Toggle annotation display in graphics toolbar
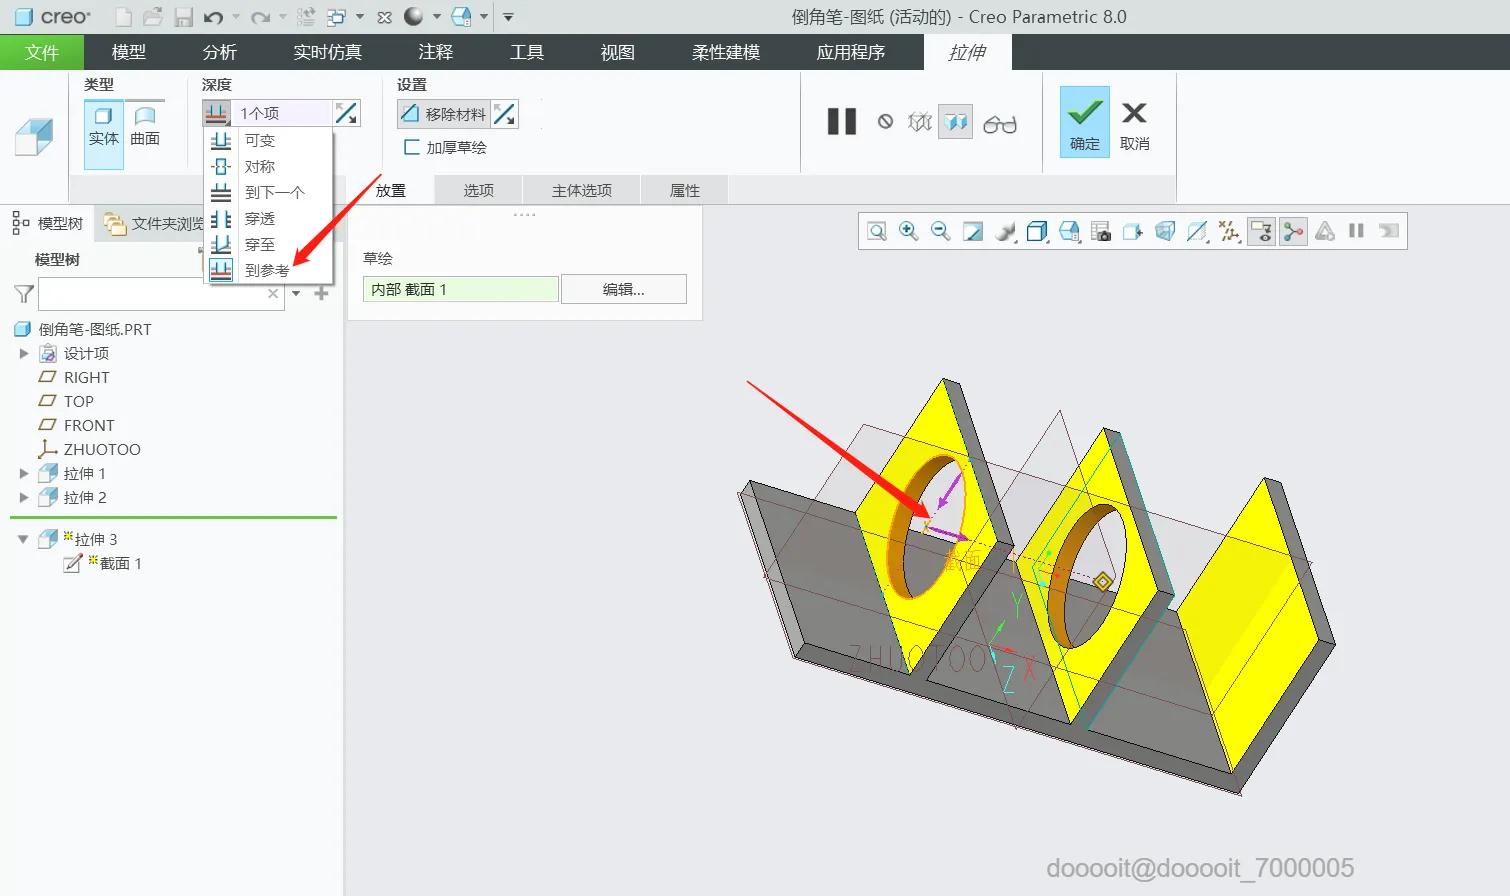Viewport: 1510px width, 896px height. (x=1261, y=232)
